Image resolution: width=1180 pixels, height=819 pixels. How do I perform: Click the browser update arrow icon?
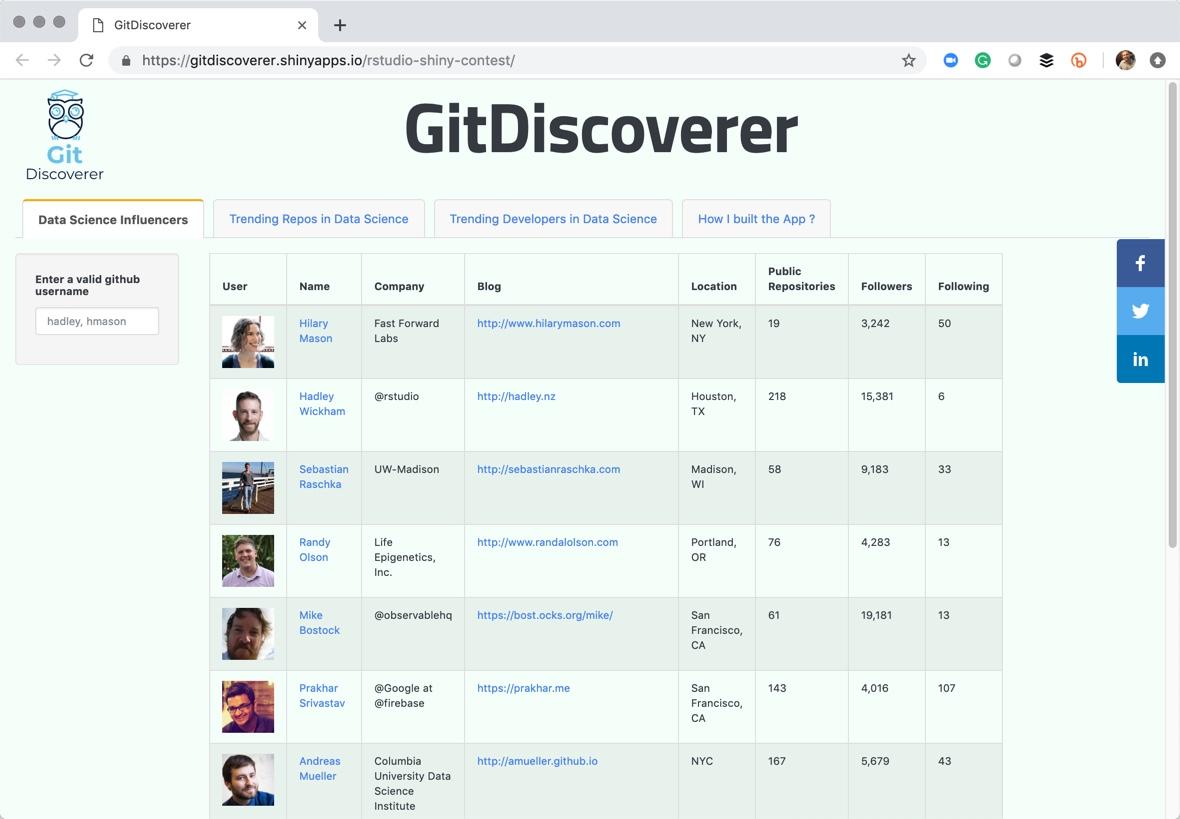(x=1157, y=60)
